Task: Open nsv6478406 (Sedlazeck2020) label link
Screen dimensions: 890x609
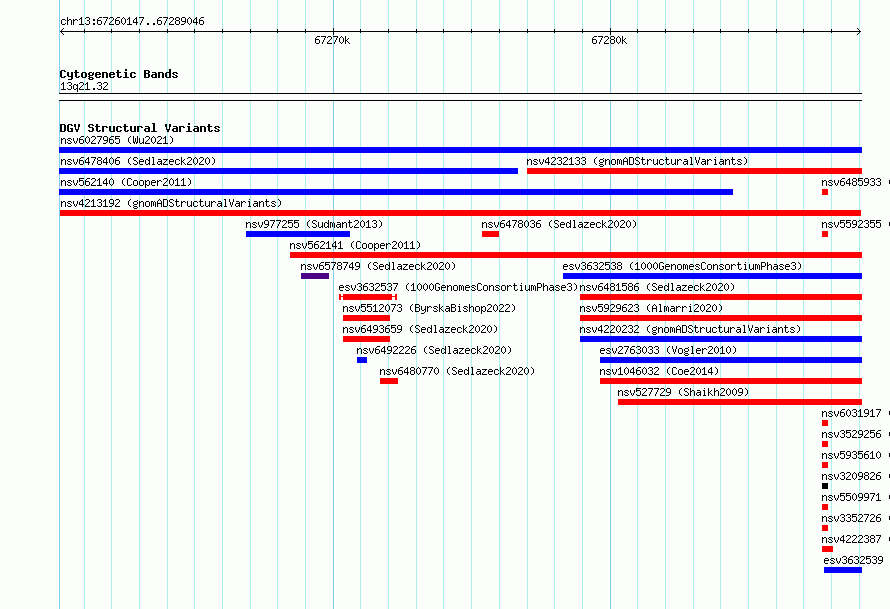Action: point(138,161)
